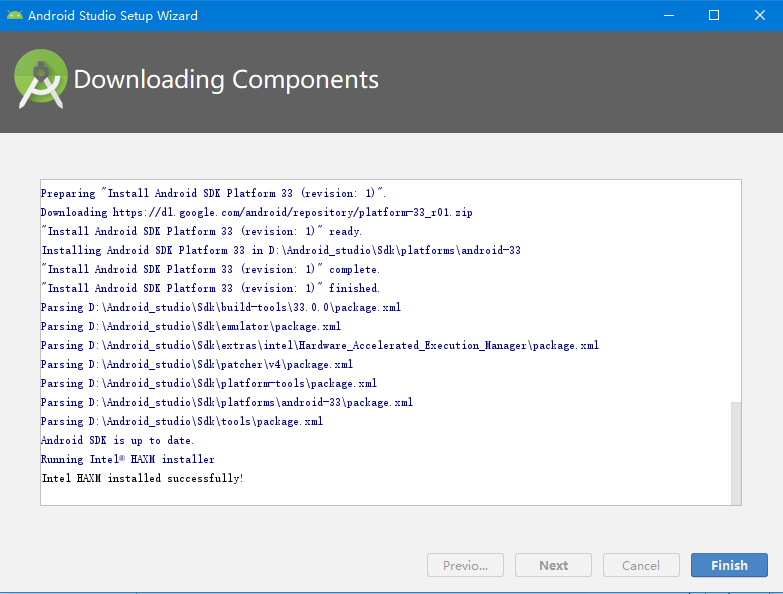Click the Android Studio logo in the header
This screenshot has width=783, height=594.
41,80
